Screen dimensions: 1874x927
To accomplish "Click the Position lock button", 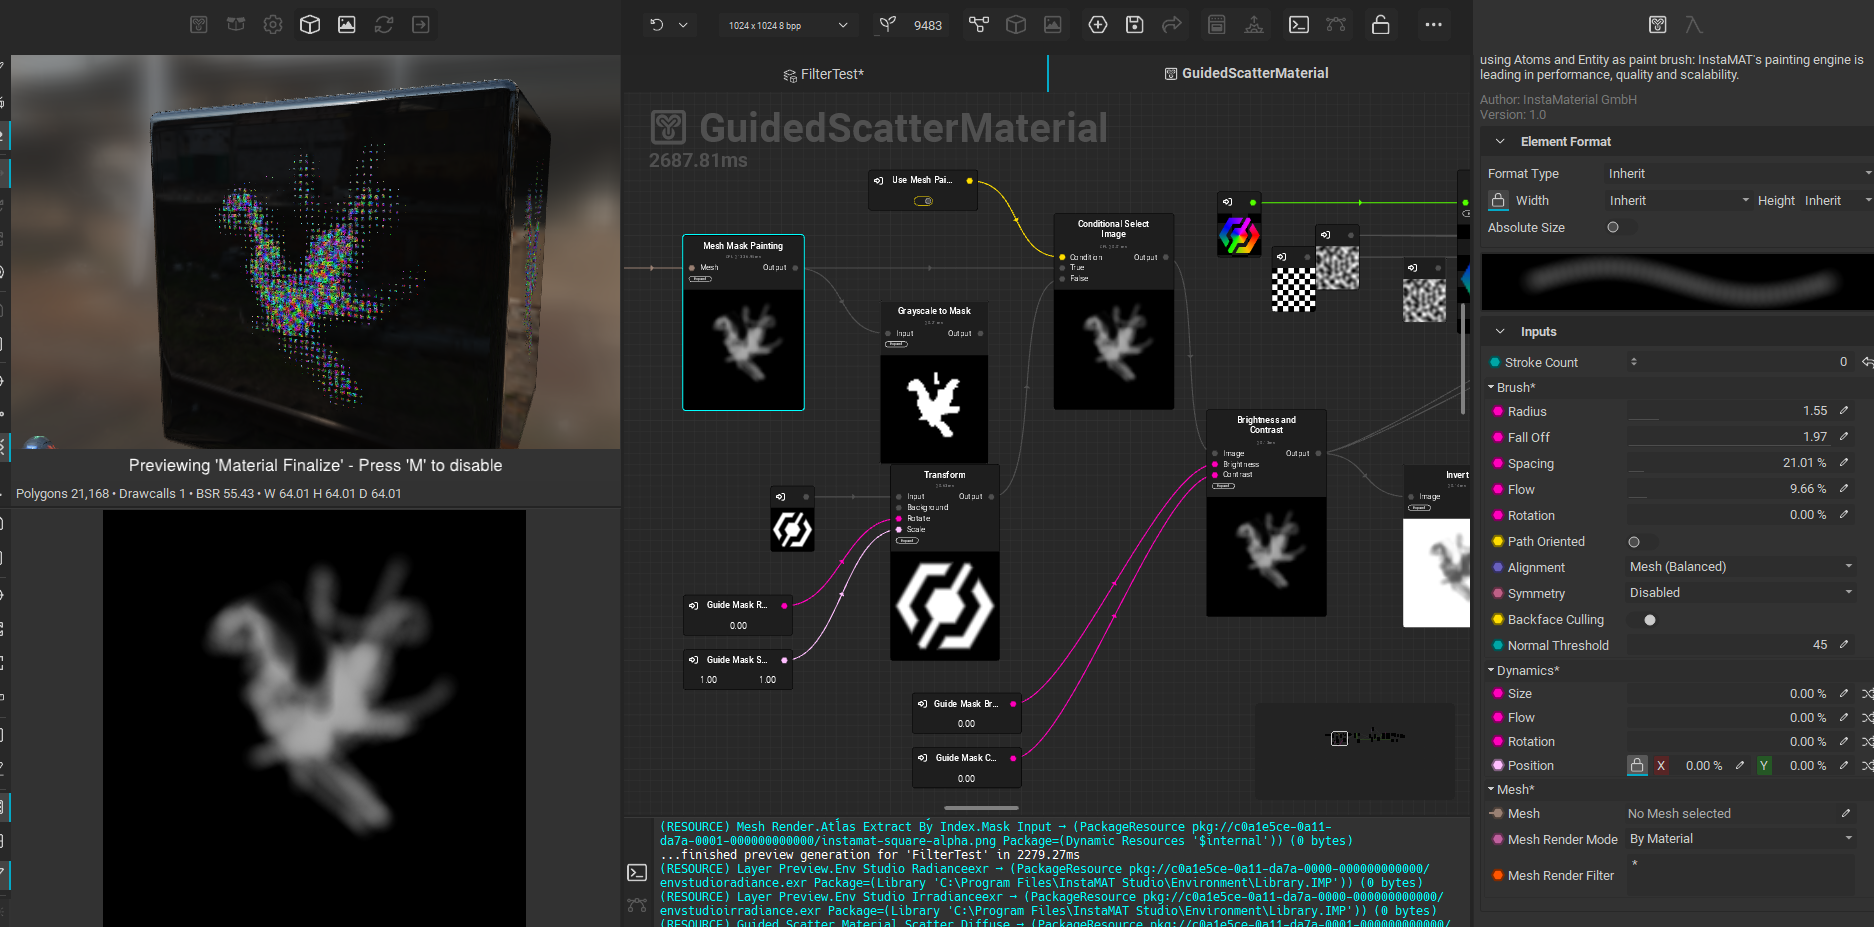I will (1637, 766).
